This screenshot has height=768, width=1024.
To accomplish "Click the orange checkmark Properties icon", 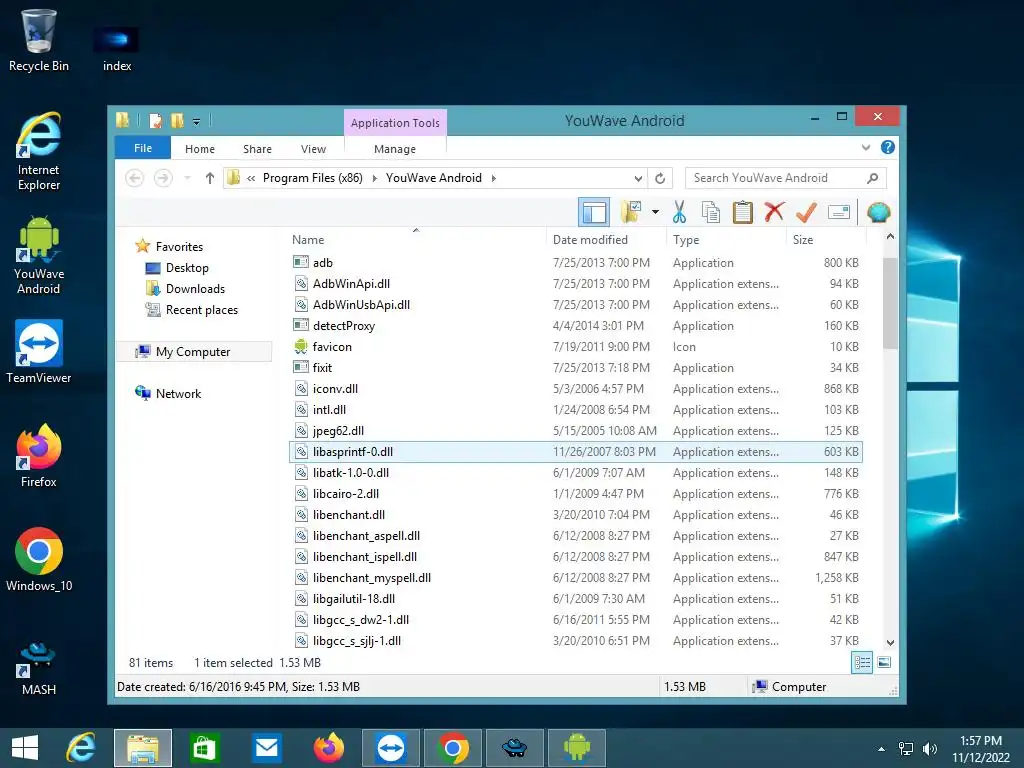I will click(x=807, y=212).
